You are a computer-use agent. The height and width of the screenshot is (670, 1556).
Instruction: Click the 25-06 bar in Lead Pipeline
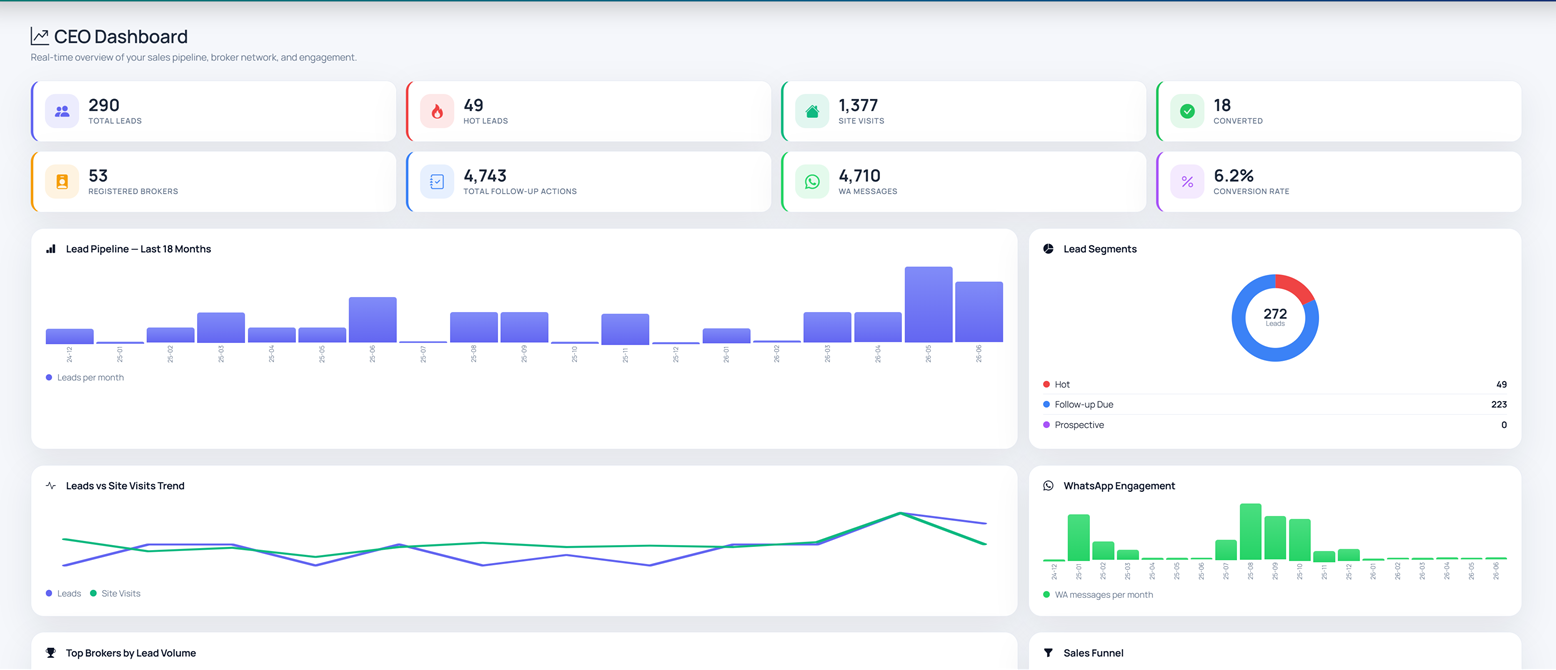click(x=373, y=320)
